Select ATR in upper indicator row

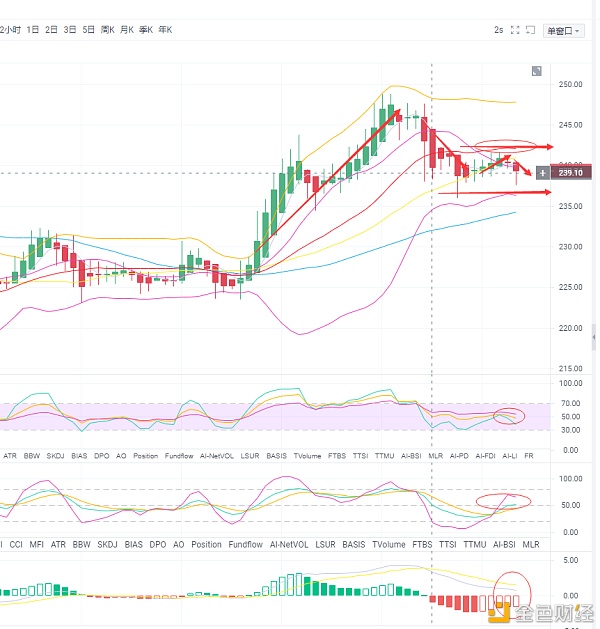10,456
